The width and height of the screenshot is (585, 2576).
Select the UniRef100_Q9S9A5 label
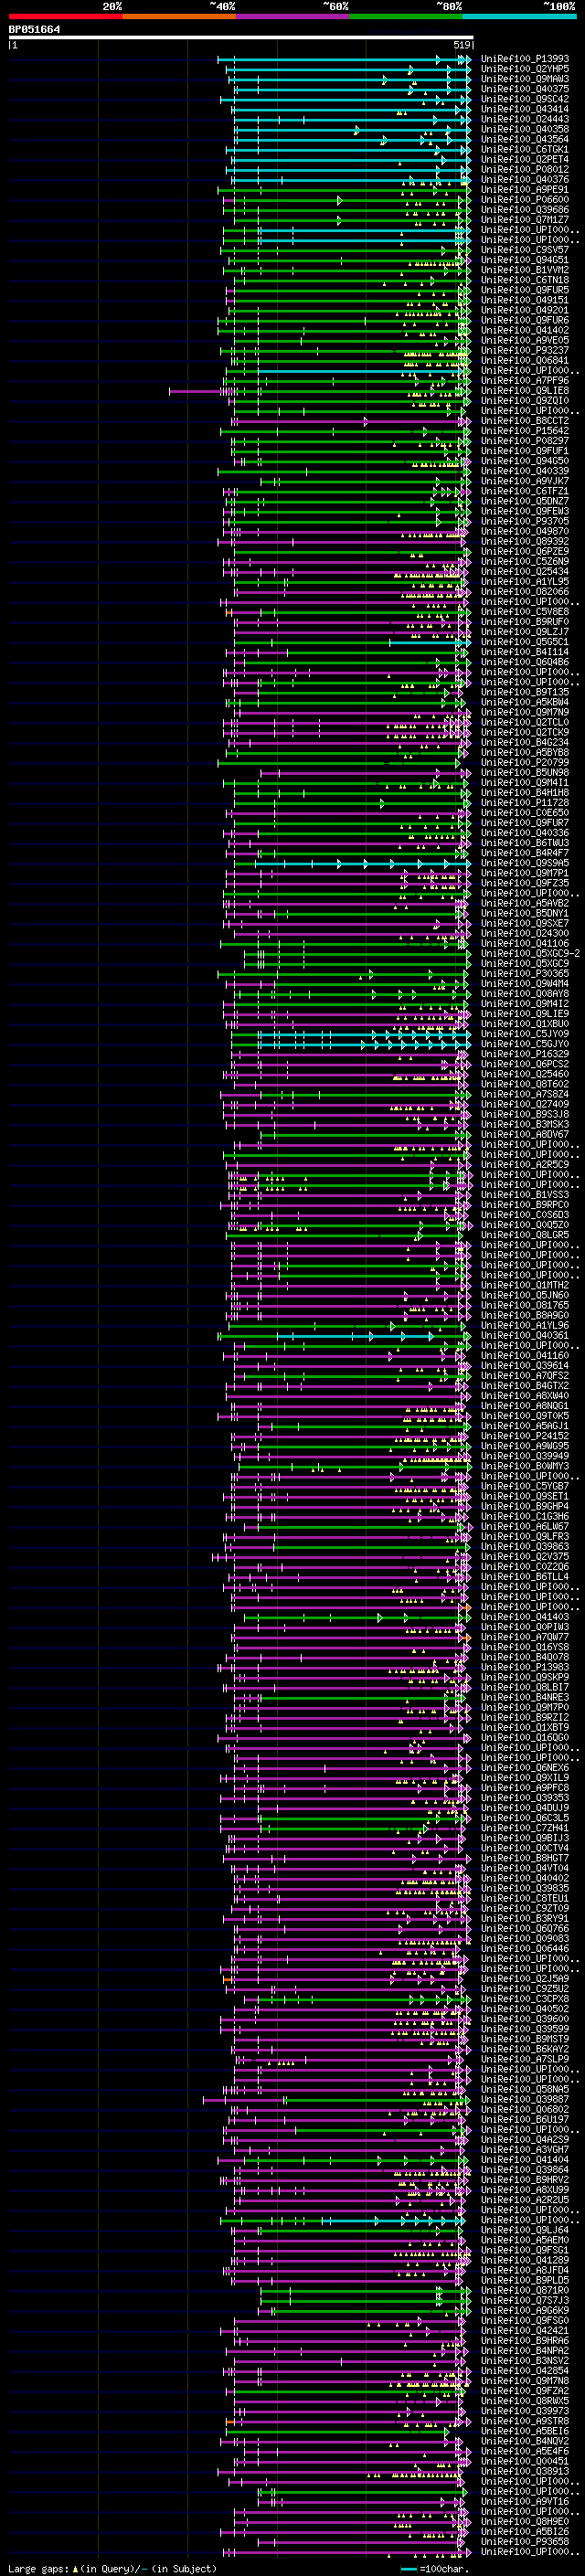(x=524, y=863)
